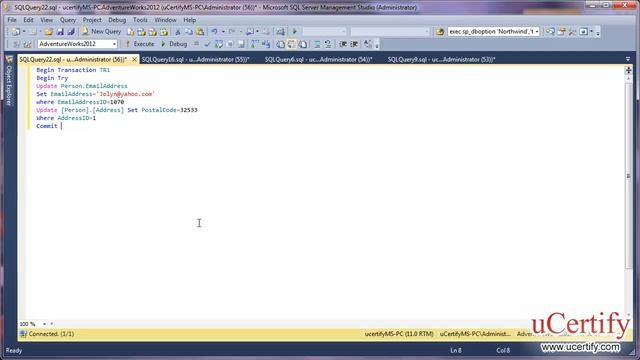This screenshot has width=640, height=360.
Task: Switch to the SQLQuery16.sql tab
Action: (195, 59)
